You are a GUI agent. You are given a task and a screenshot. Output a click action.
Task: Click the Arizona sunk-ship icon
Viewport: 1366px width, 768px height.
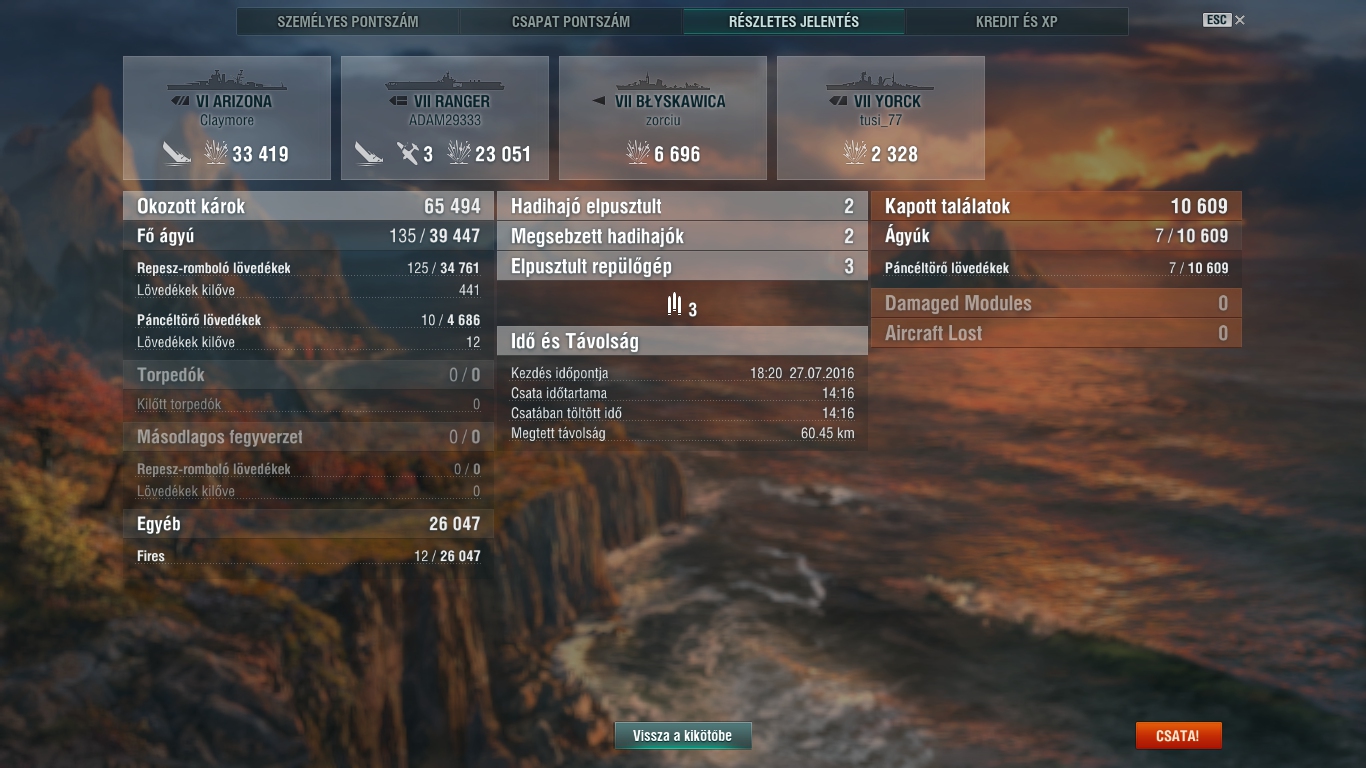[x=177, y=153]
